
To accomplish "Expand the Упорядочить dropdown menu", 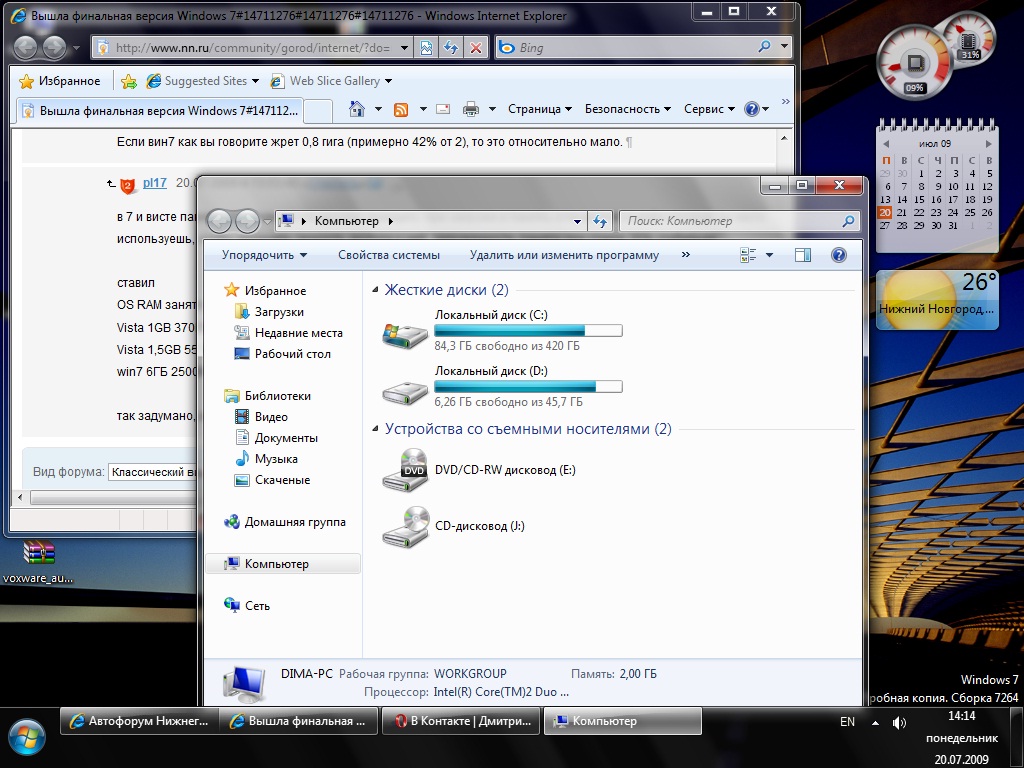I will tap(264, 255).
